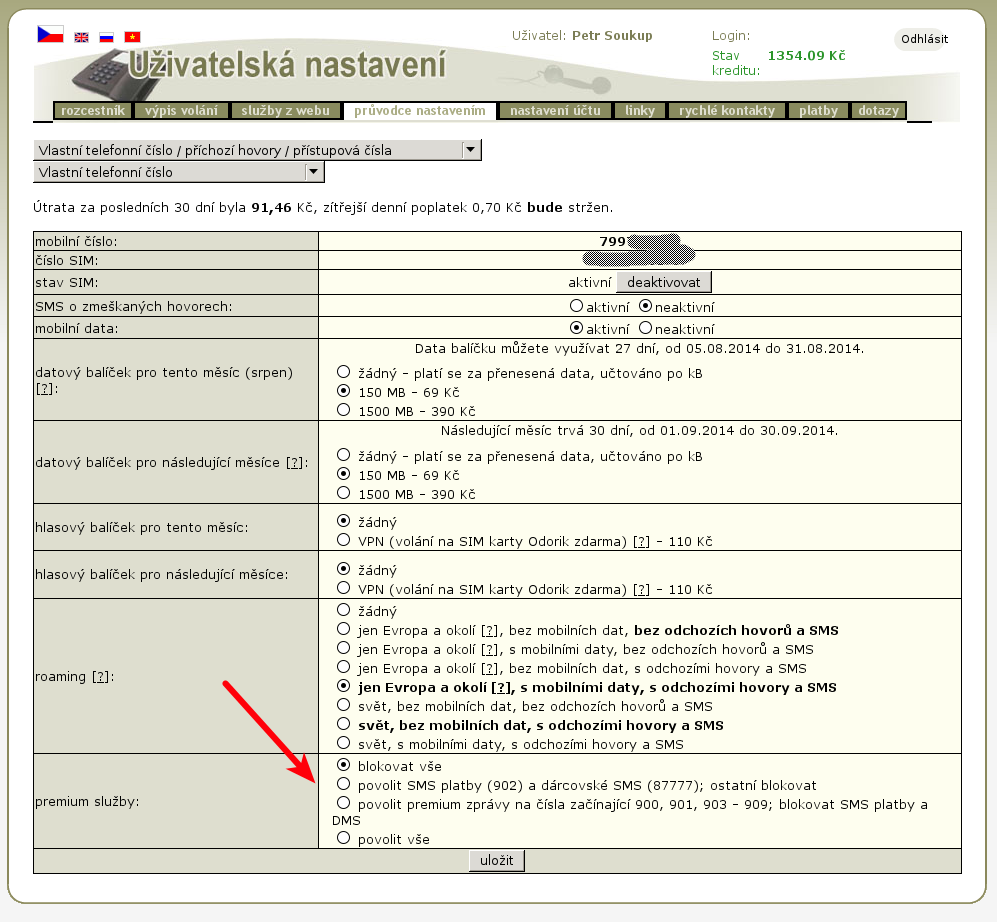The height and width of the screenshot is (922, 997).
Task: Choose roaming option žádný
Action: [344, 610]
